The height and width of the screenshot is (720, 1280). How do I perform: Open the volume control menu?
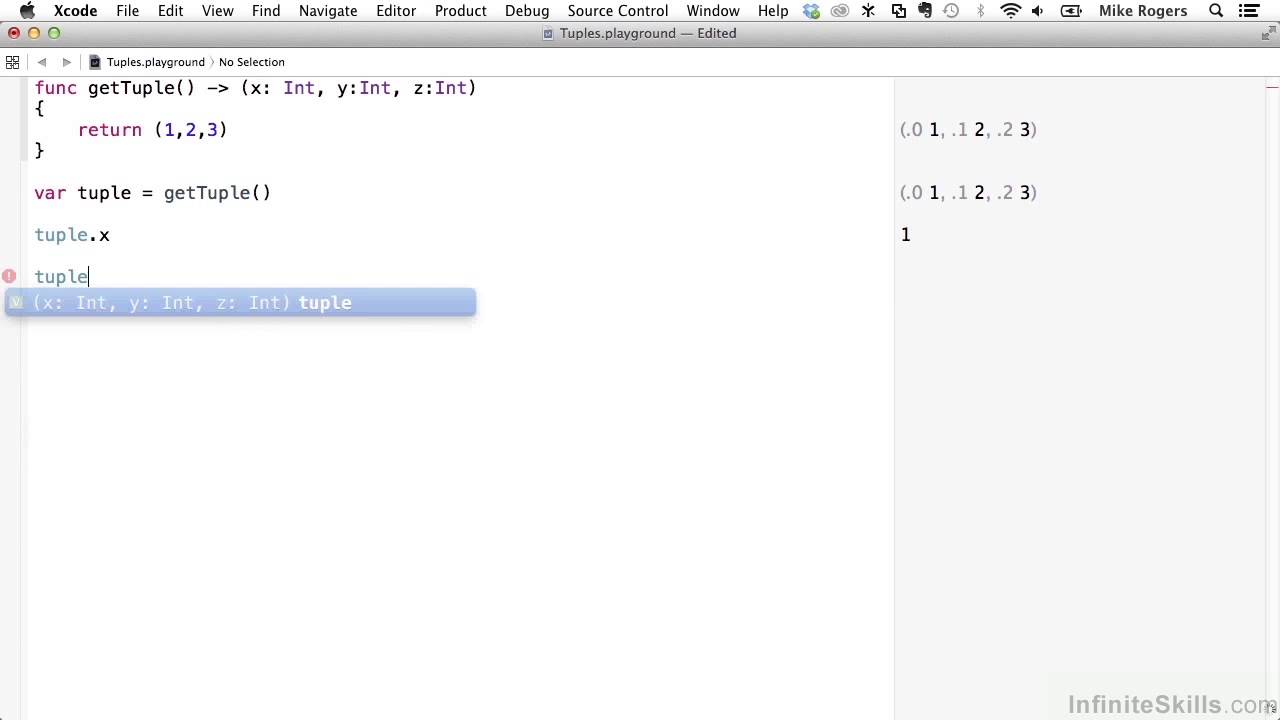coord(1038,11)
